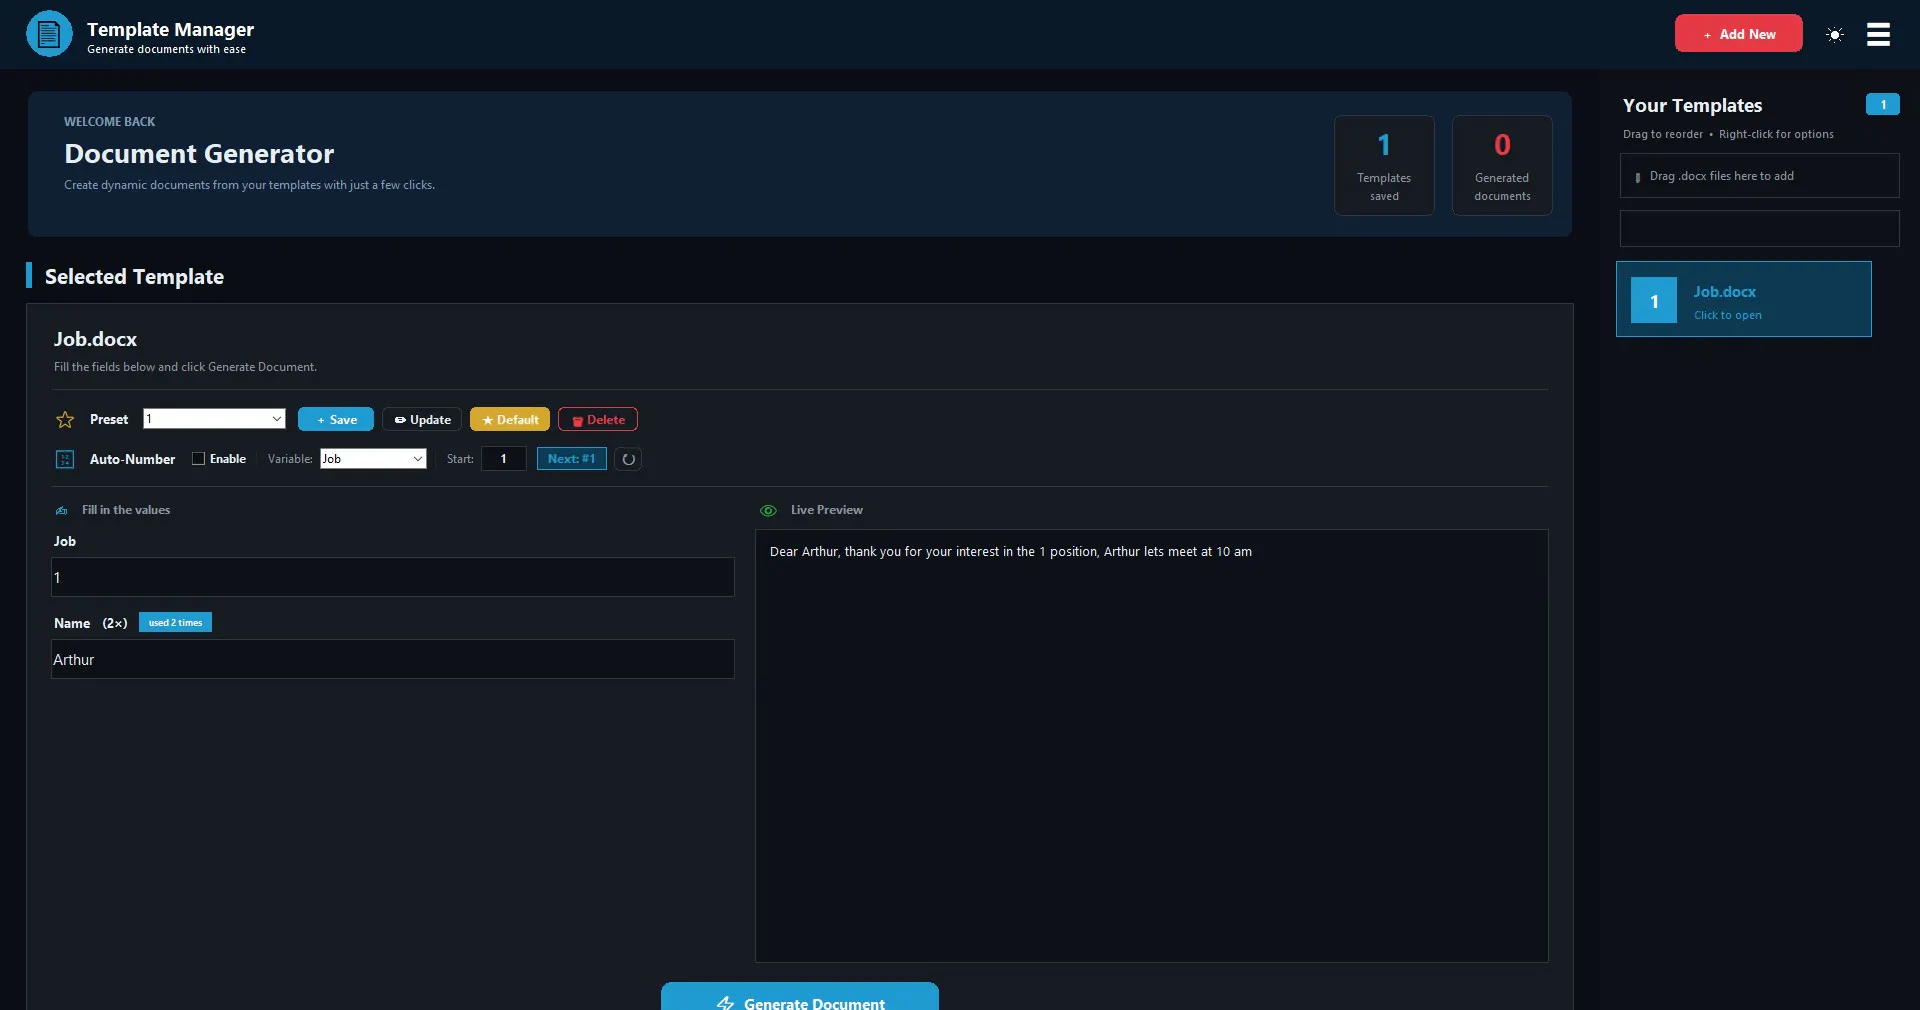
Task: Click the Templates saved counter card
Action: [x=1384, y=165]
